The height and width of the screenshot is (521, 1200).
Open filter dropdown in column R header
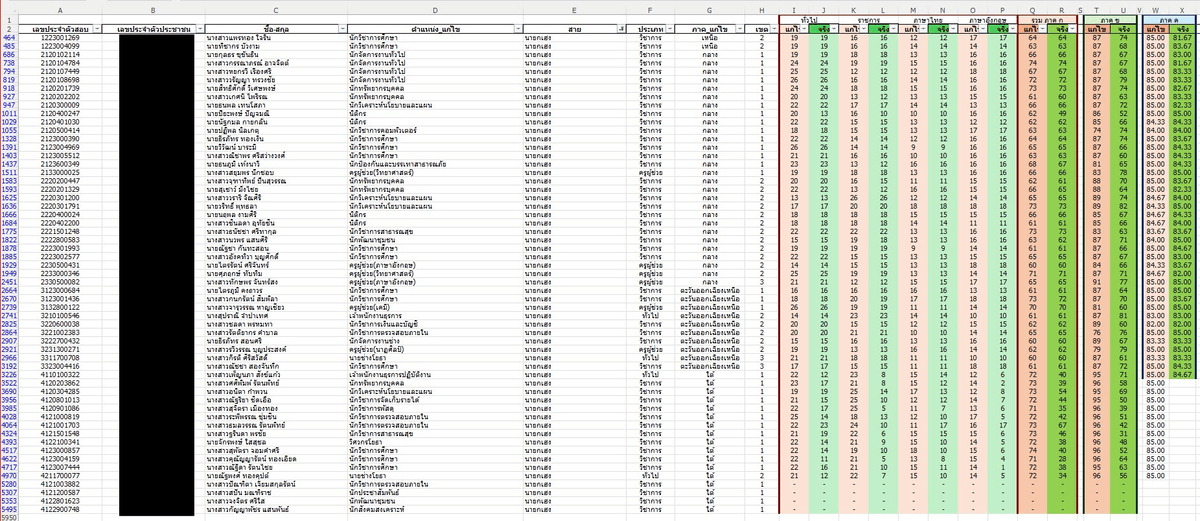pos(1074,29)
